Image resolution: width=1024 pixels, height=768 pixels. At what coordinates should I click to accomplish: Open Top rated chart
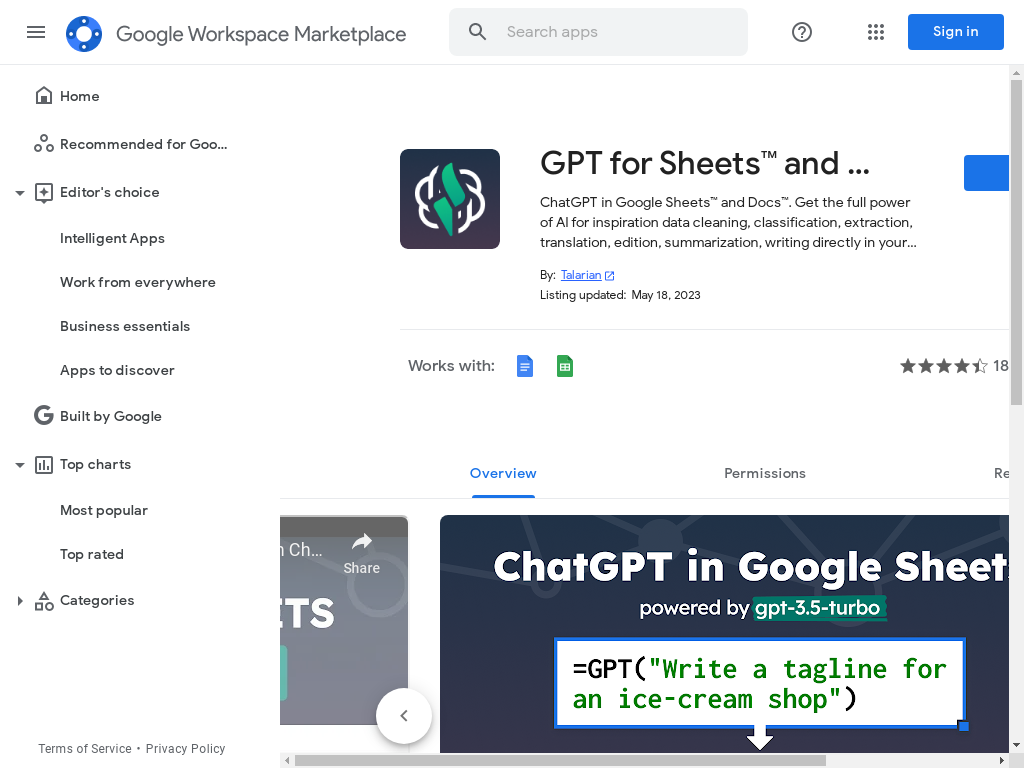click(x=91, y=554)
